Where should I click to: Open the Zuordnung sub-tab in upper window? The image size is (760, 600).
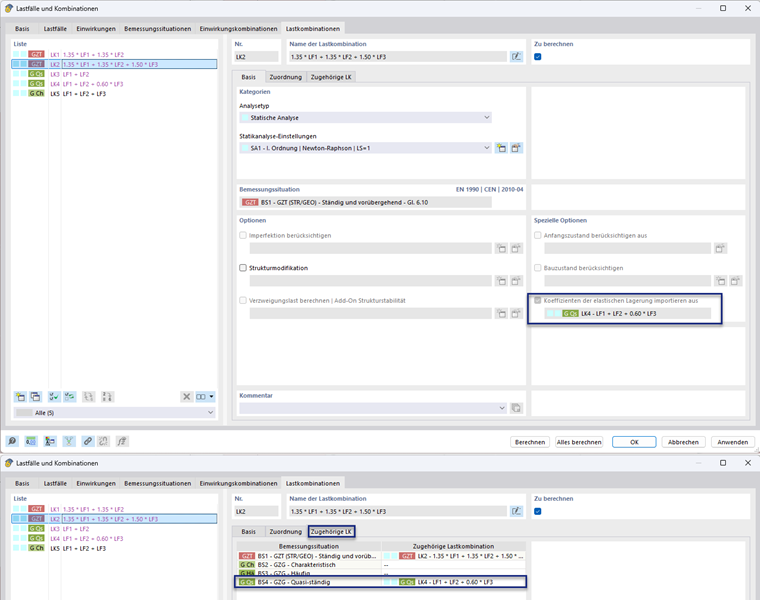(285, 77)
